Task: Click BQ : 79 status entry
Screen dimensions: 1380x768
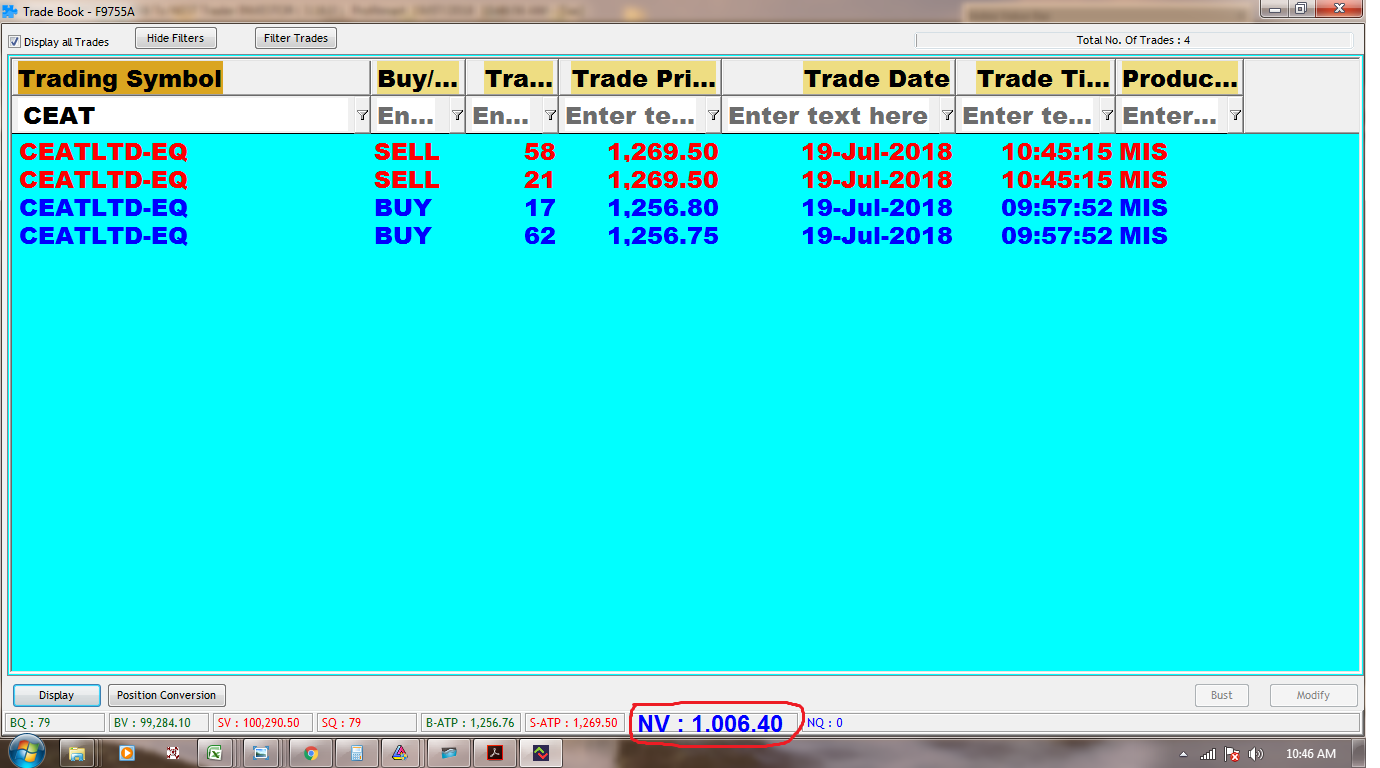Action: click(55, 723)
